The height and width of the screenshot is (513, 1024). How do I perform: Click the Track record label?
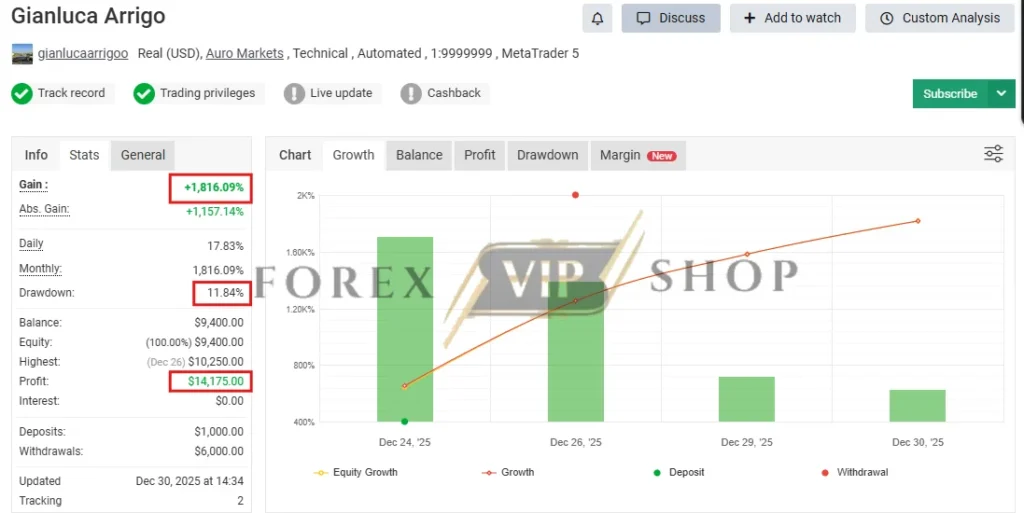(71, 93)
